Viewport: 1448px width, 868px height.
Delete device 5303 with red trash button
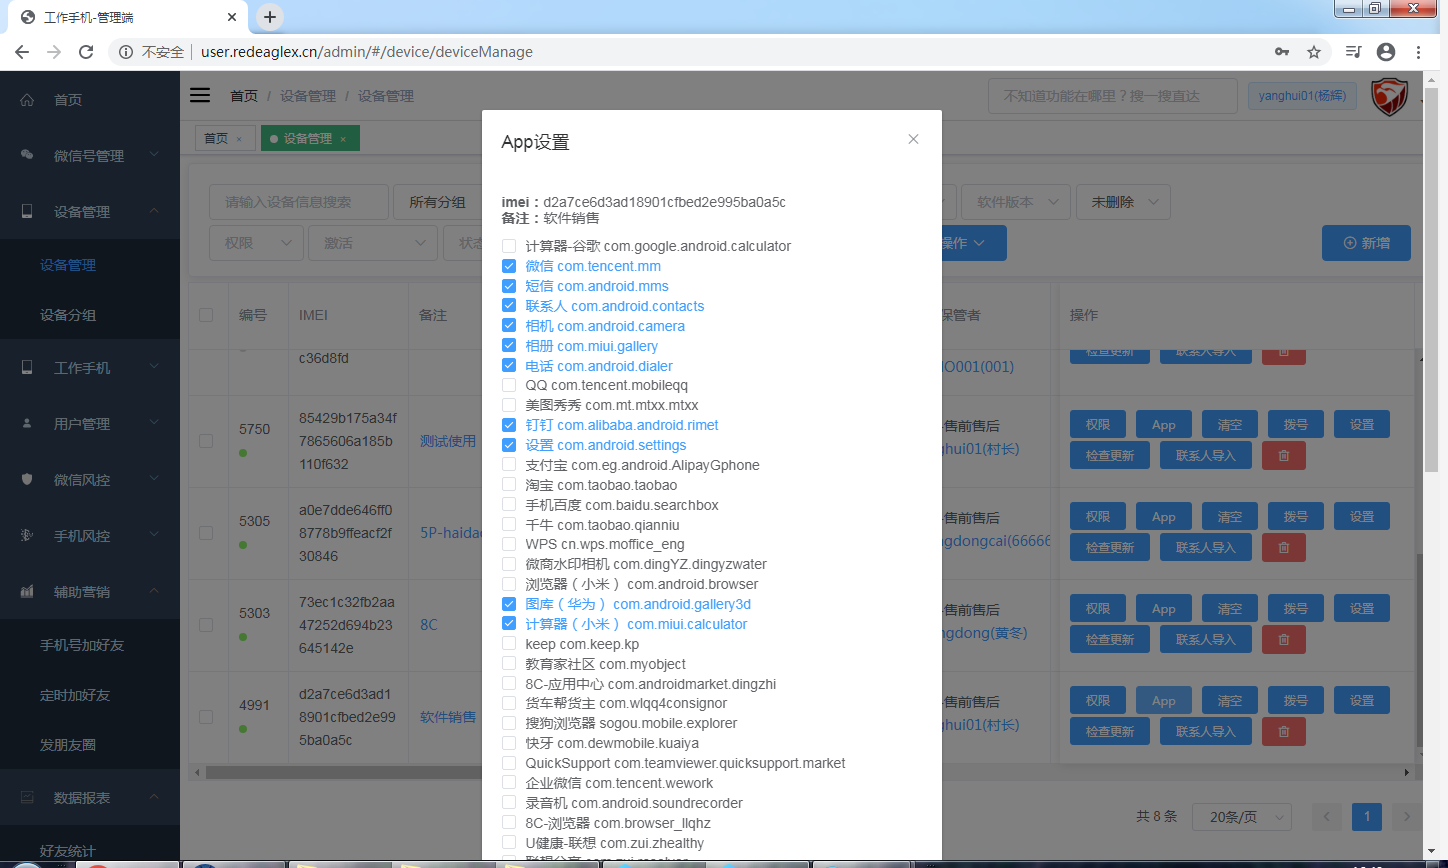[x=1284, y=639]
